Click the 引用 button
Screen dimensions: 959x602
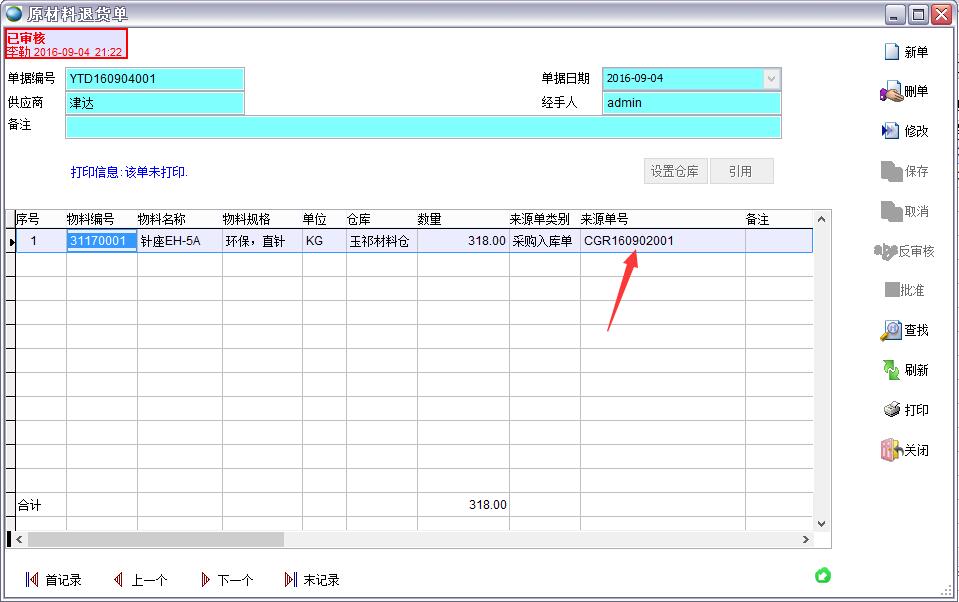click(741, 170)
